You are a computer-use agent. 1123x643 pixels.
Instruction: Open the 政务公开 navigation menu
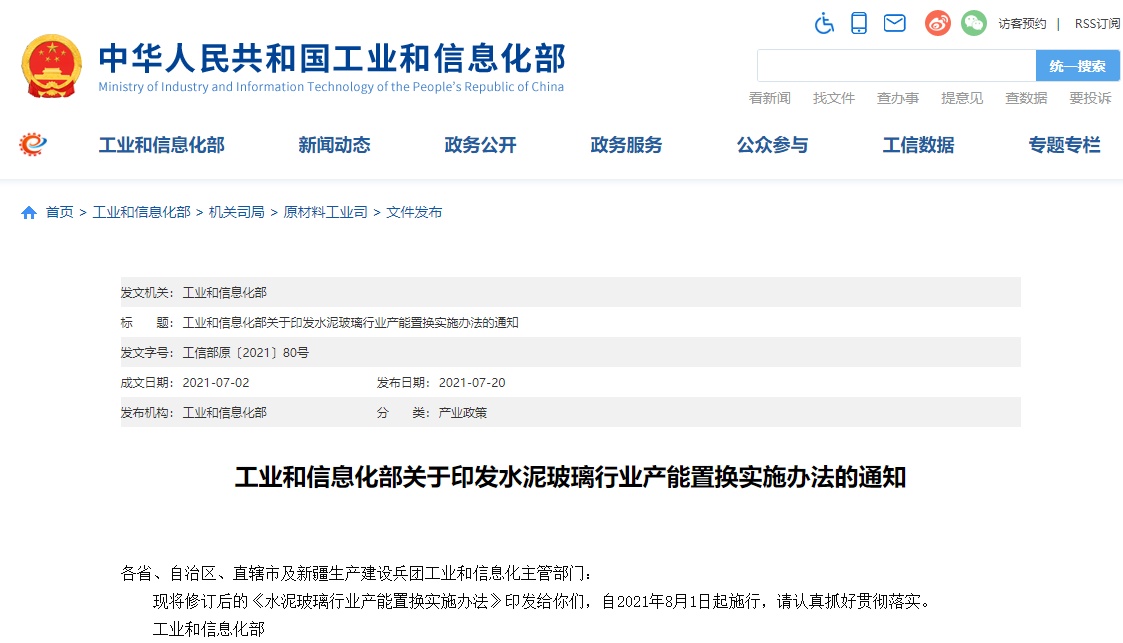pyautogui.click(x=481, y=145)
